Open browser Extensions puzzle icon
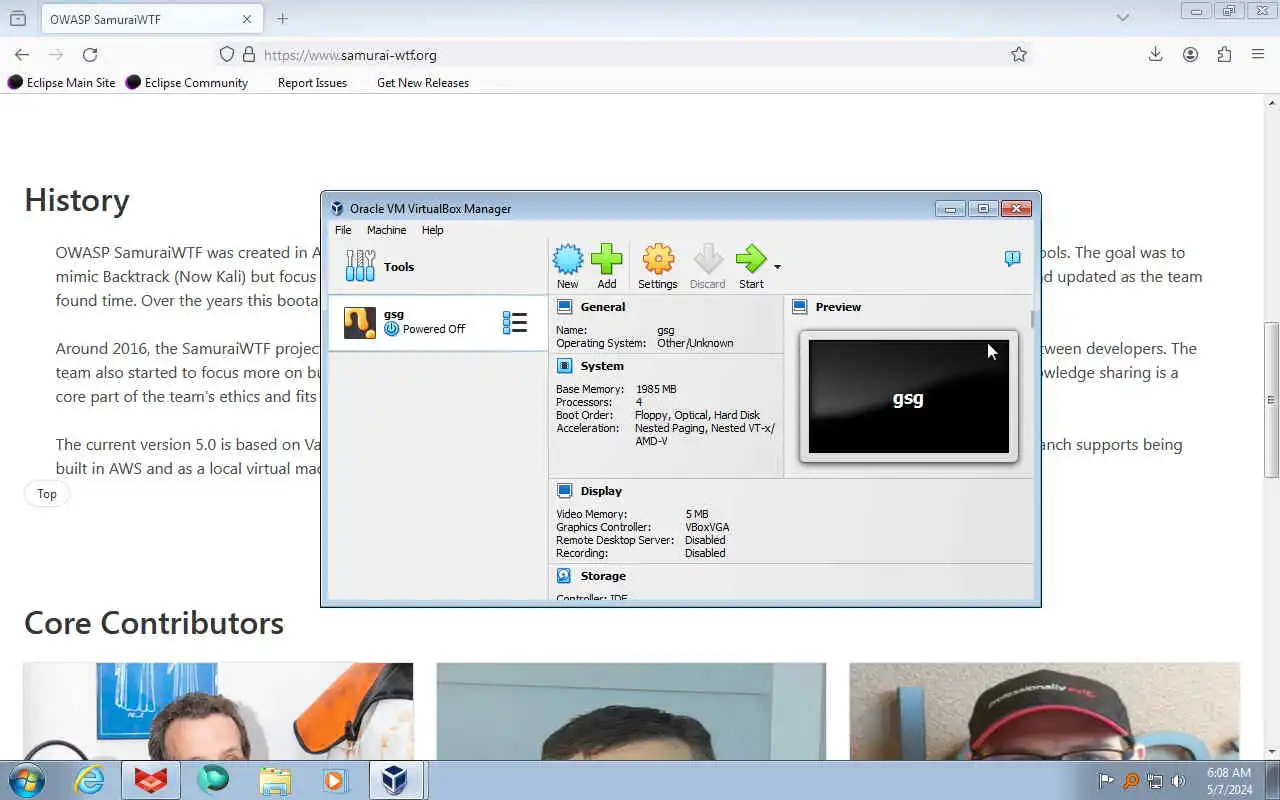 [1224, 55]
